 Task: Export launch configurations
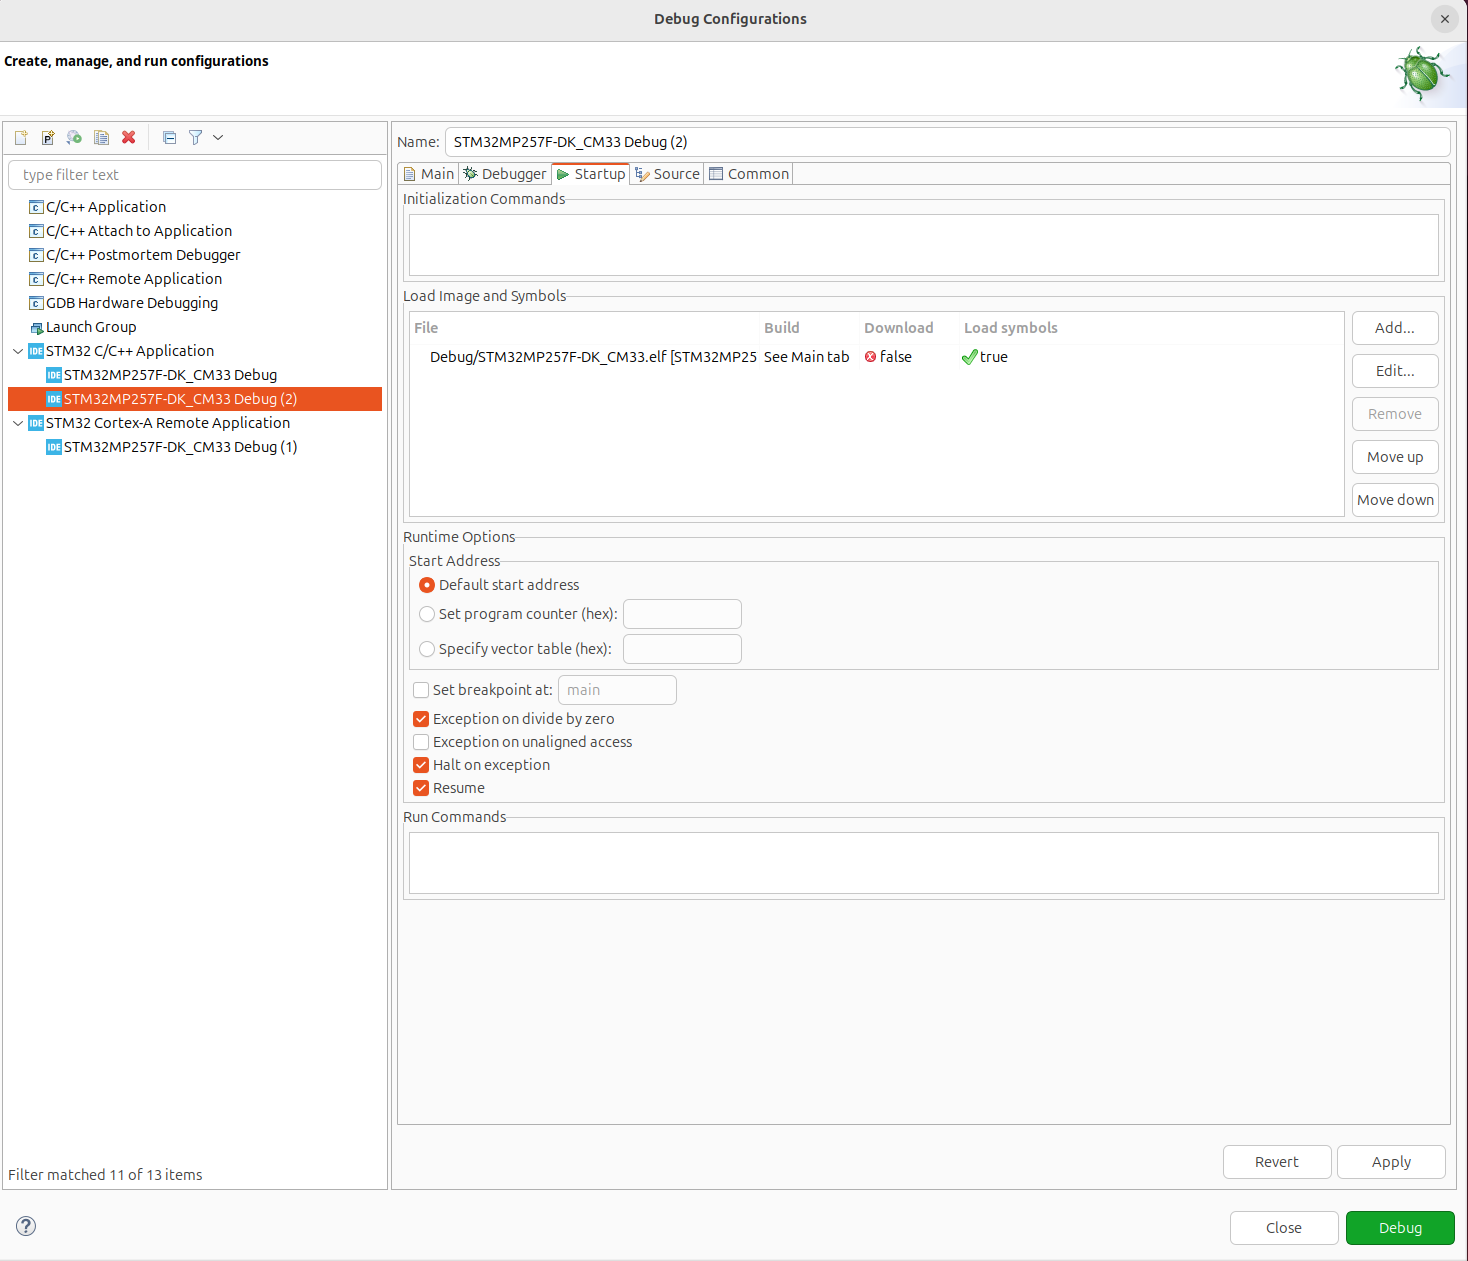point(74,137)
